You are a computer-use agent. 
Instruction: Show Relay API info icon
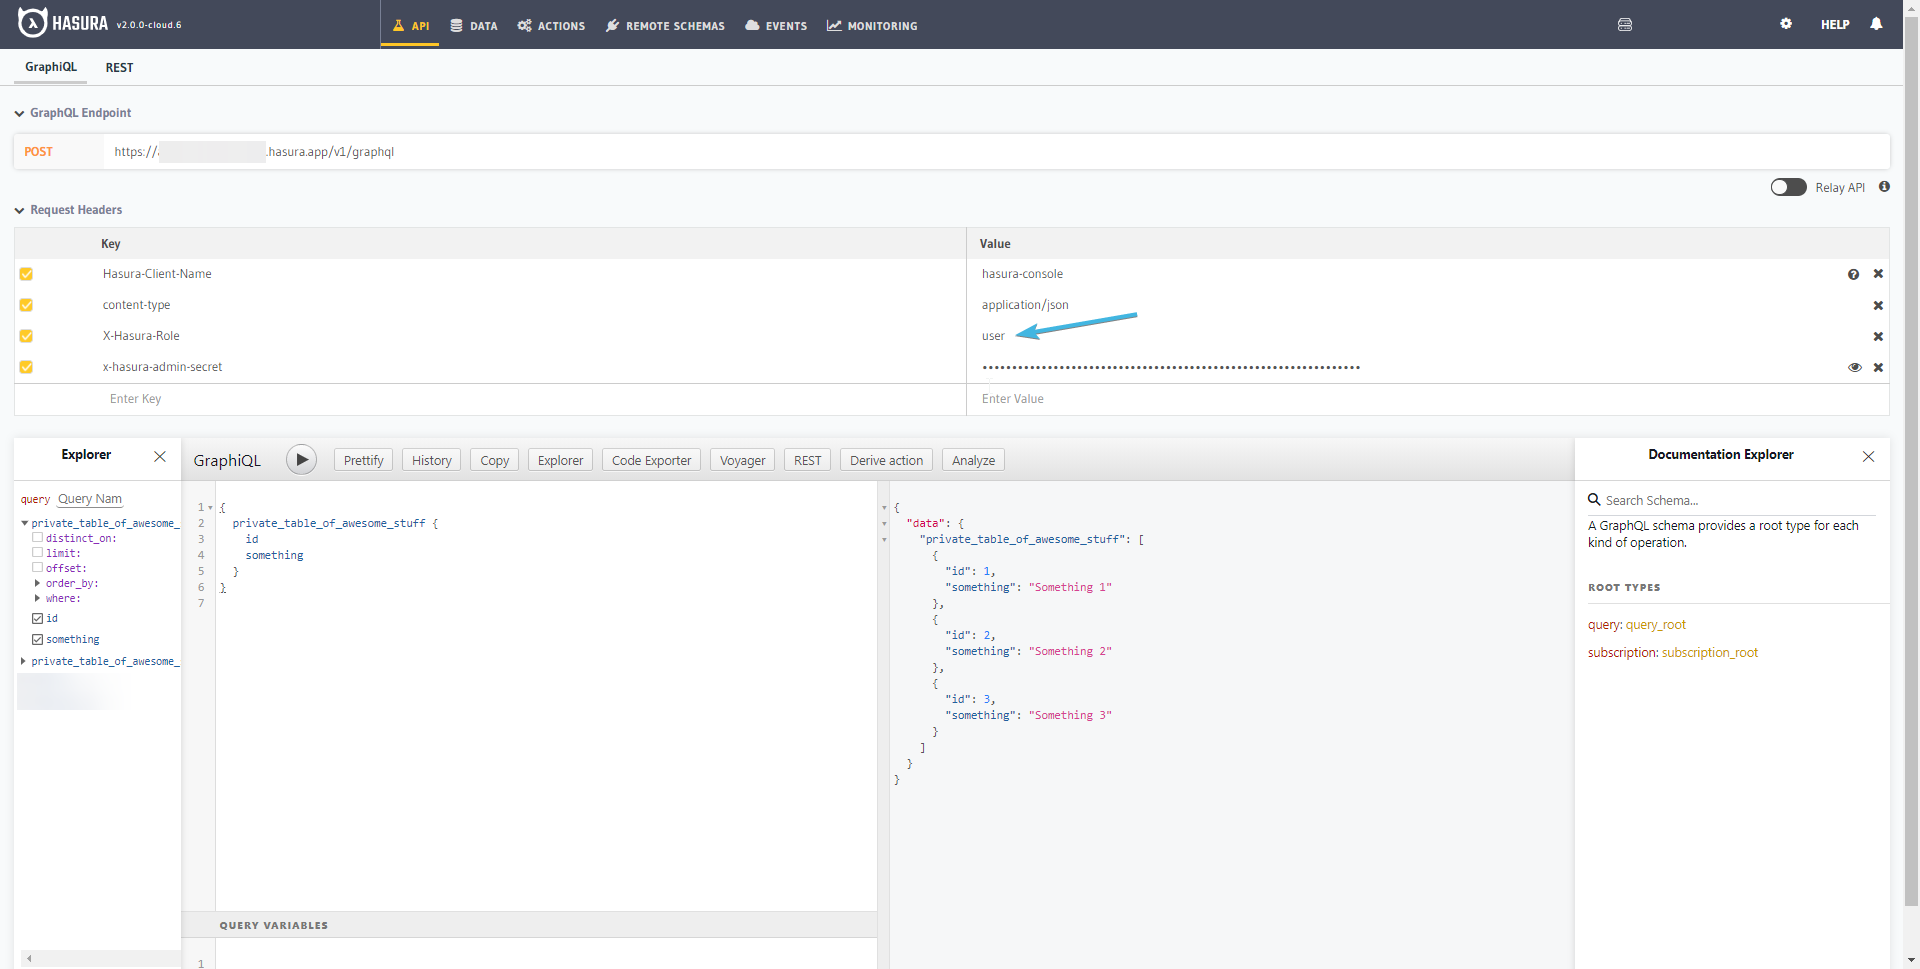click(1884, 187)
